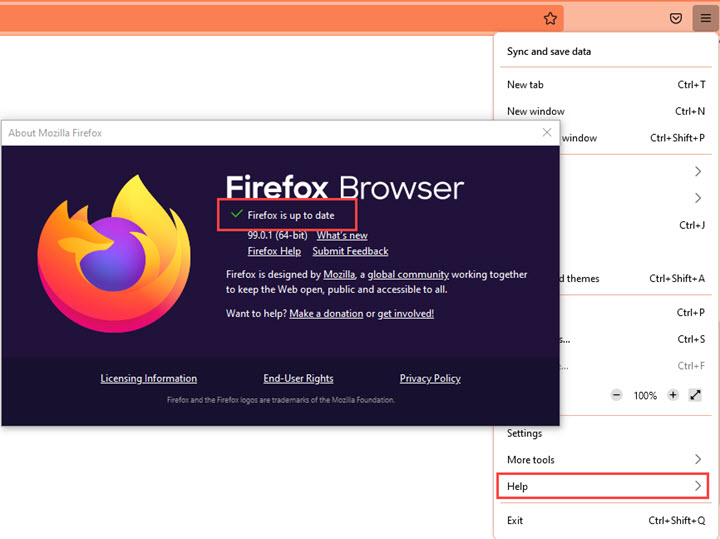
Task: Open Sync and save data
Action: coord(606,51)
